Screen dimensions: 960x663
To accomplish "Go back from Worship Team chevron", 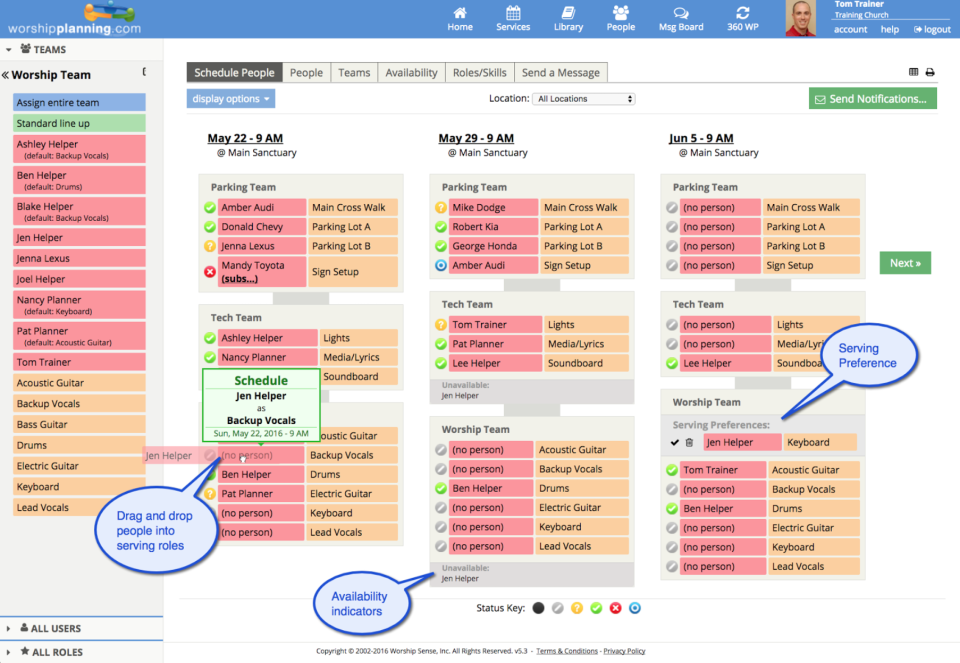I will (6, 75).
